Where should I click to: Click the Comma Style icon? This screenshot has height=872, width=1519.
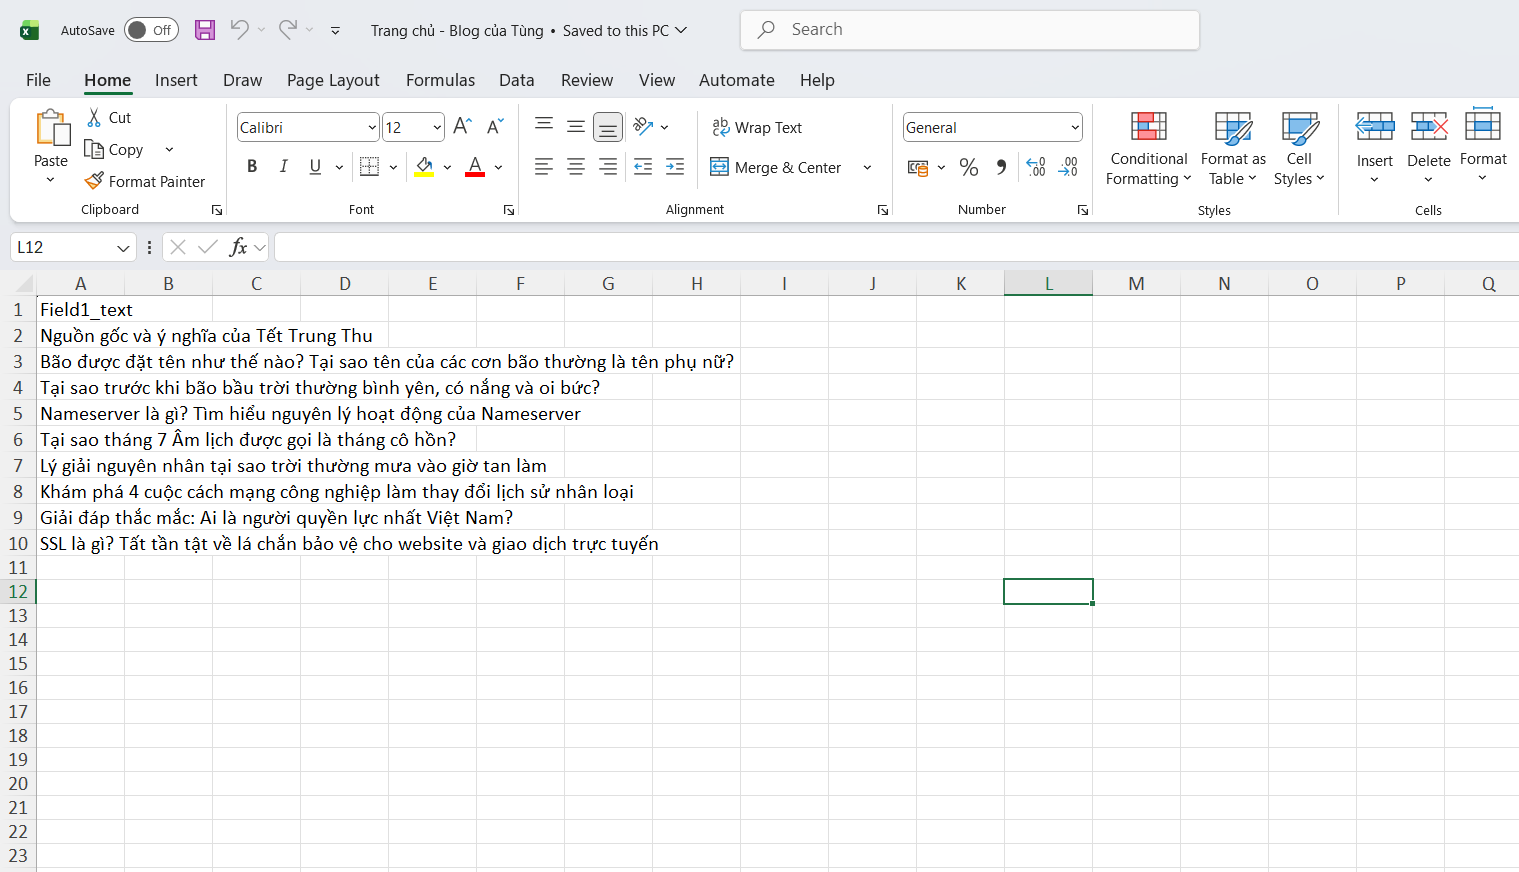(x=1000, y=167)
